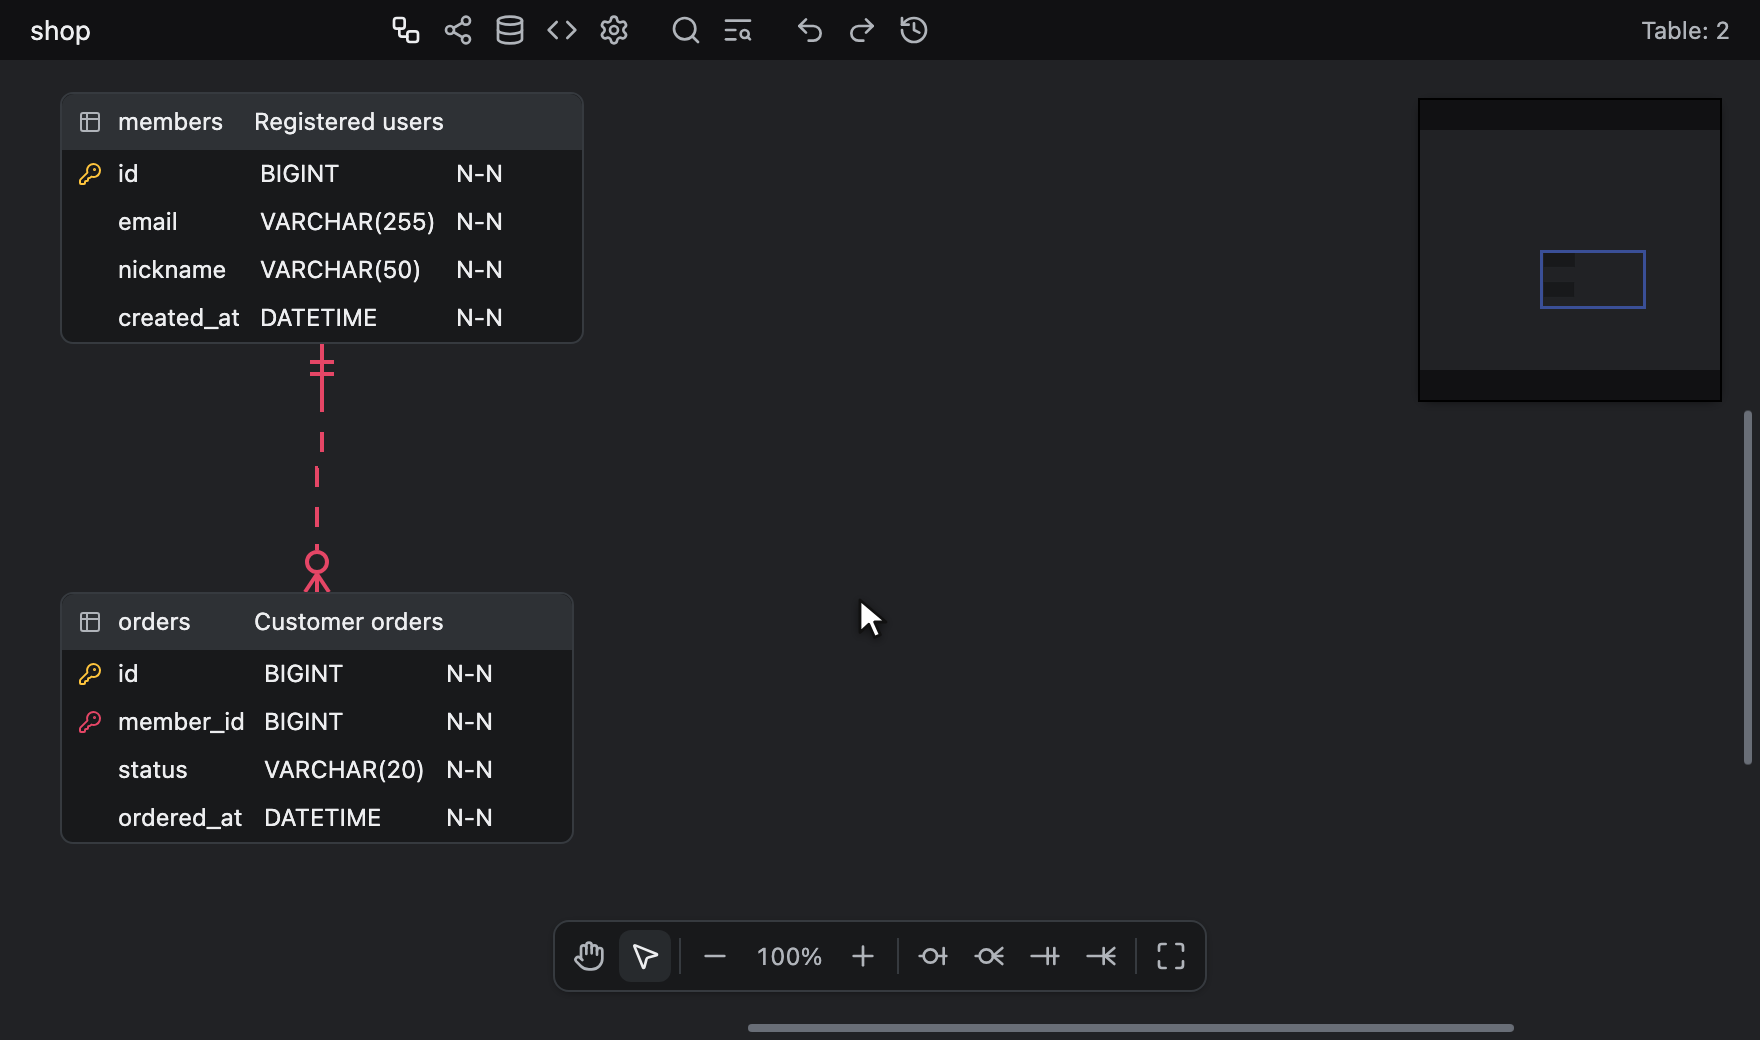The height and width of the screenshot is (1040, 1760).
Task: Click the 'Customer orders' table comment
Action: 349,622
